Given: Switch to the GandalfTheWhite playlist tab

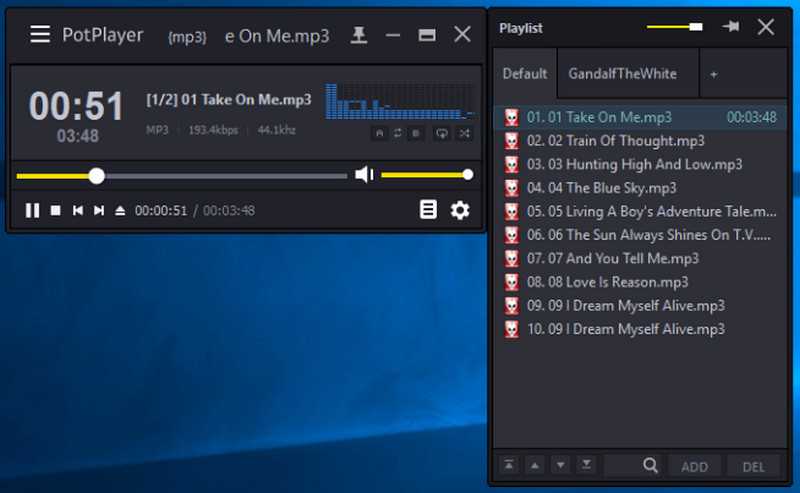Looking at the screenshot, I should tap(622, 74).
